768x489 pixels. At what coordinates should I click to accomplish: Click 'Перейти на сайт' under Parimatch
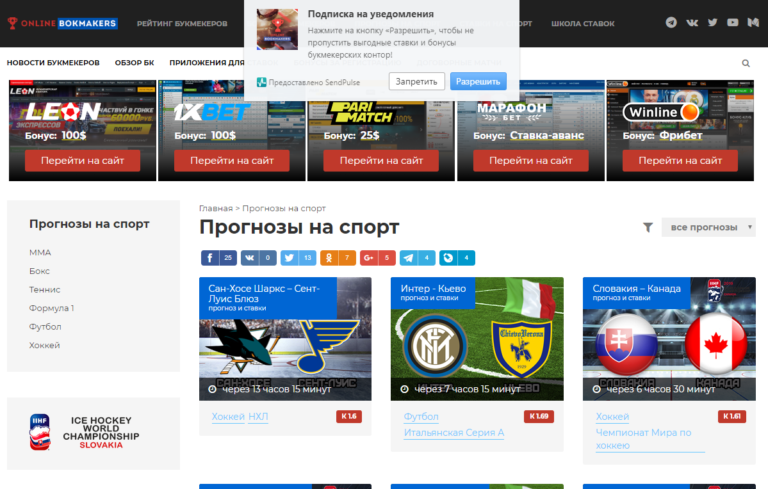pyautogui.click(x=381, y=161)
